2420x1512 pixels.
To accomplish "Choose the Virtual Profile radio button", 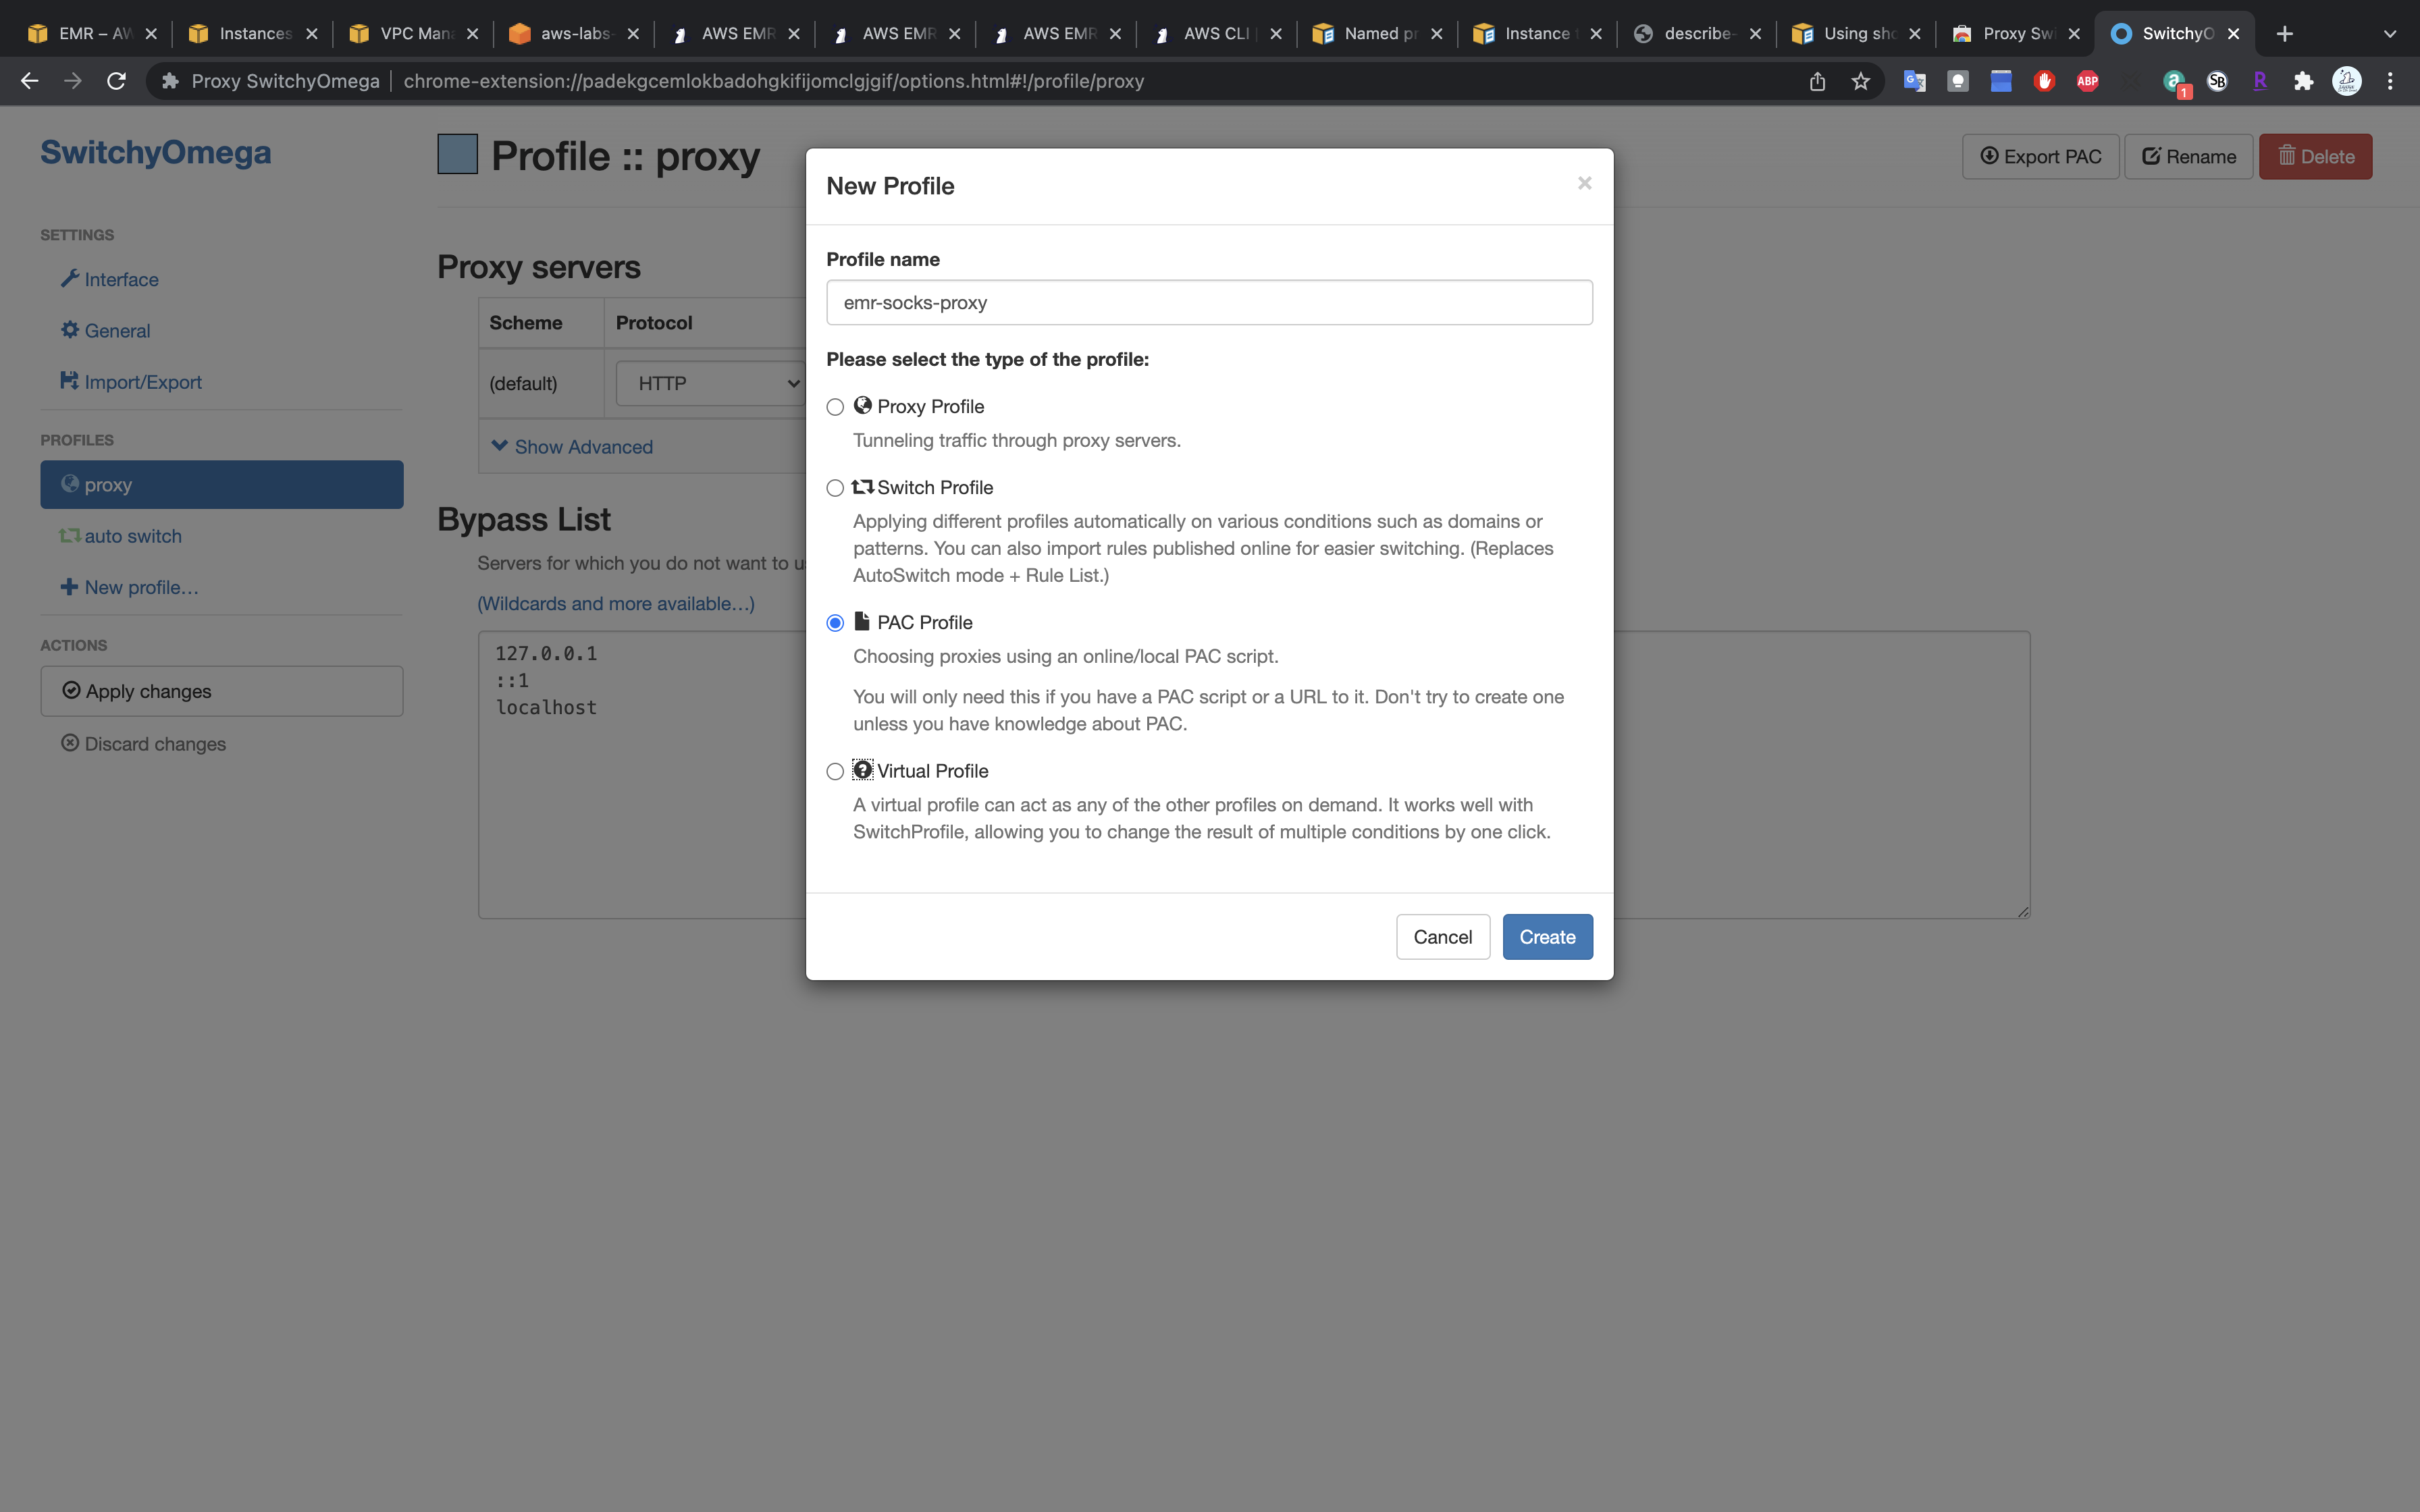I will 835,771.
